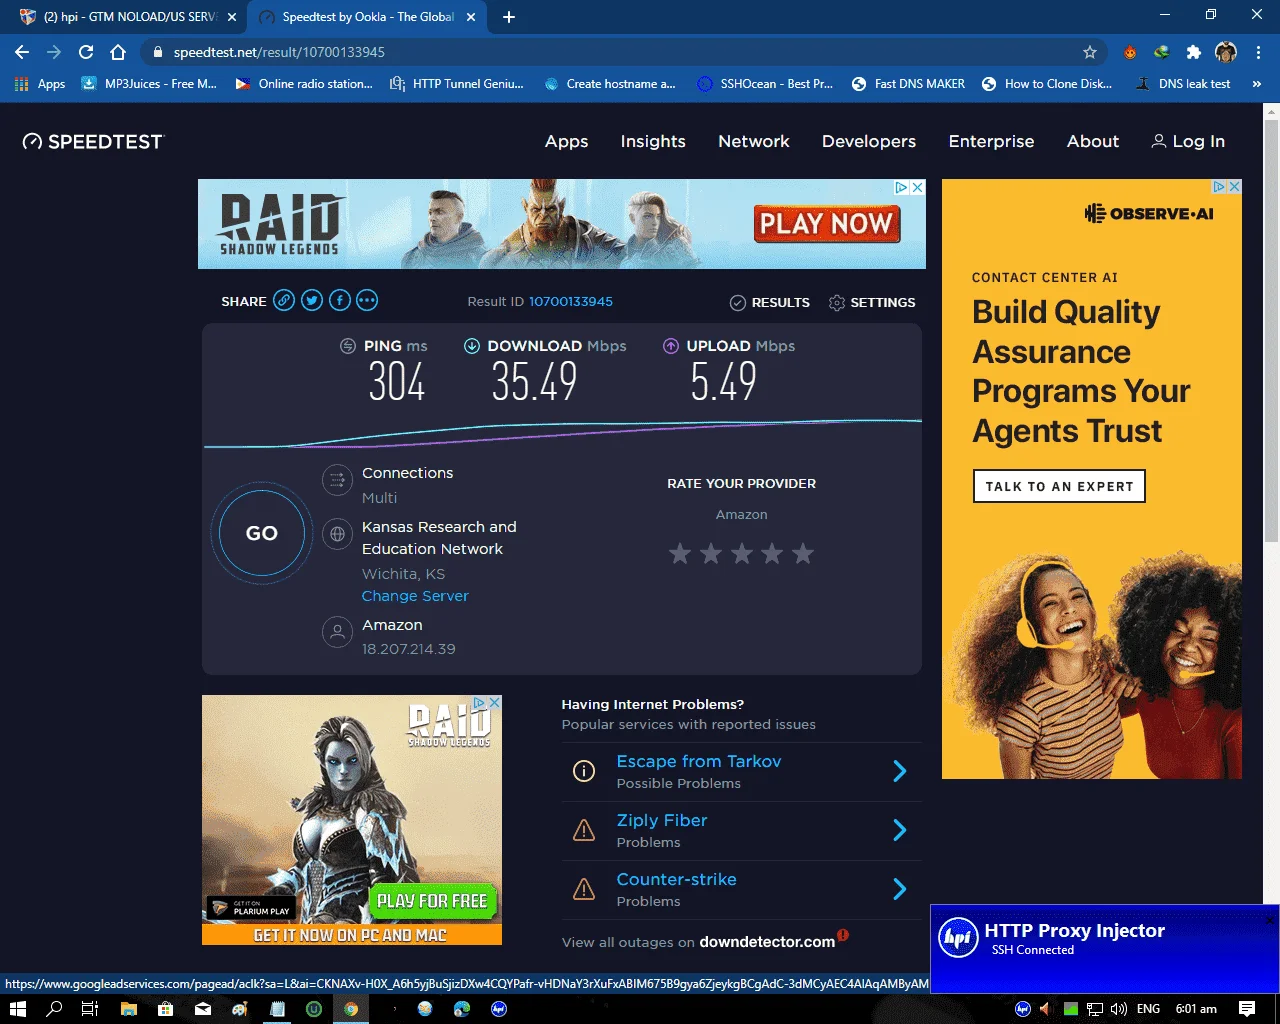Click PLAY NOW on the Raid banner
Screen dimensions: 1280x1024
click(826, 223)
